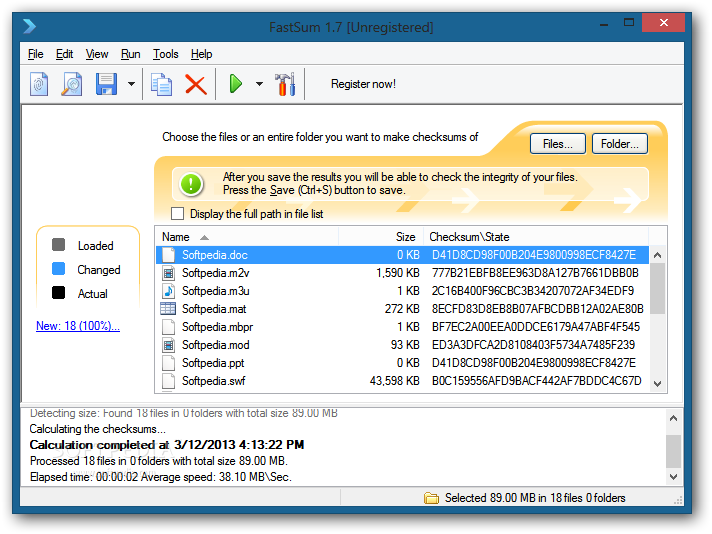Minimize the FastSum window
This screenshot has height=534, width=712.
[x=604, y=24]
